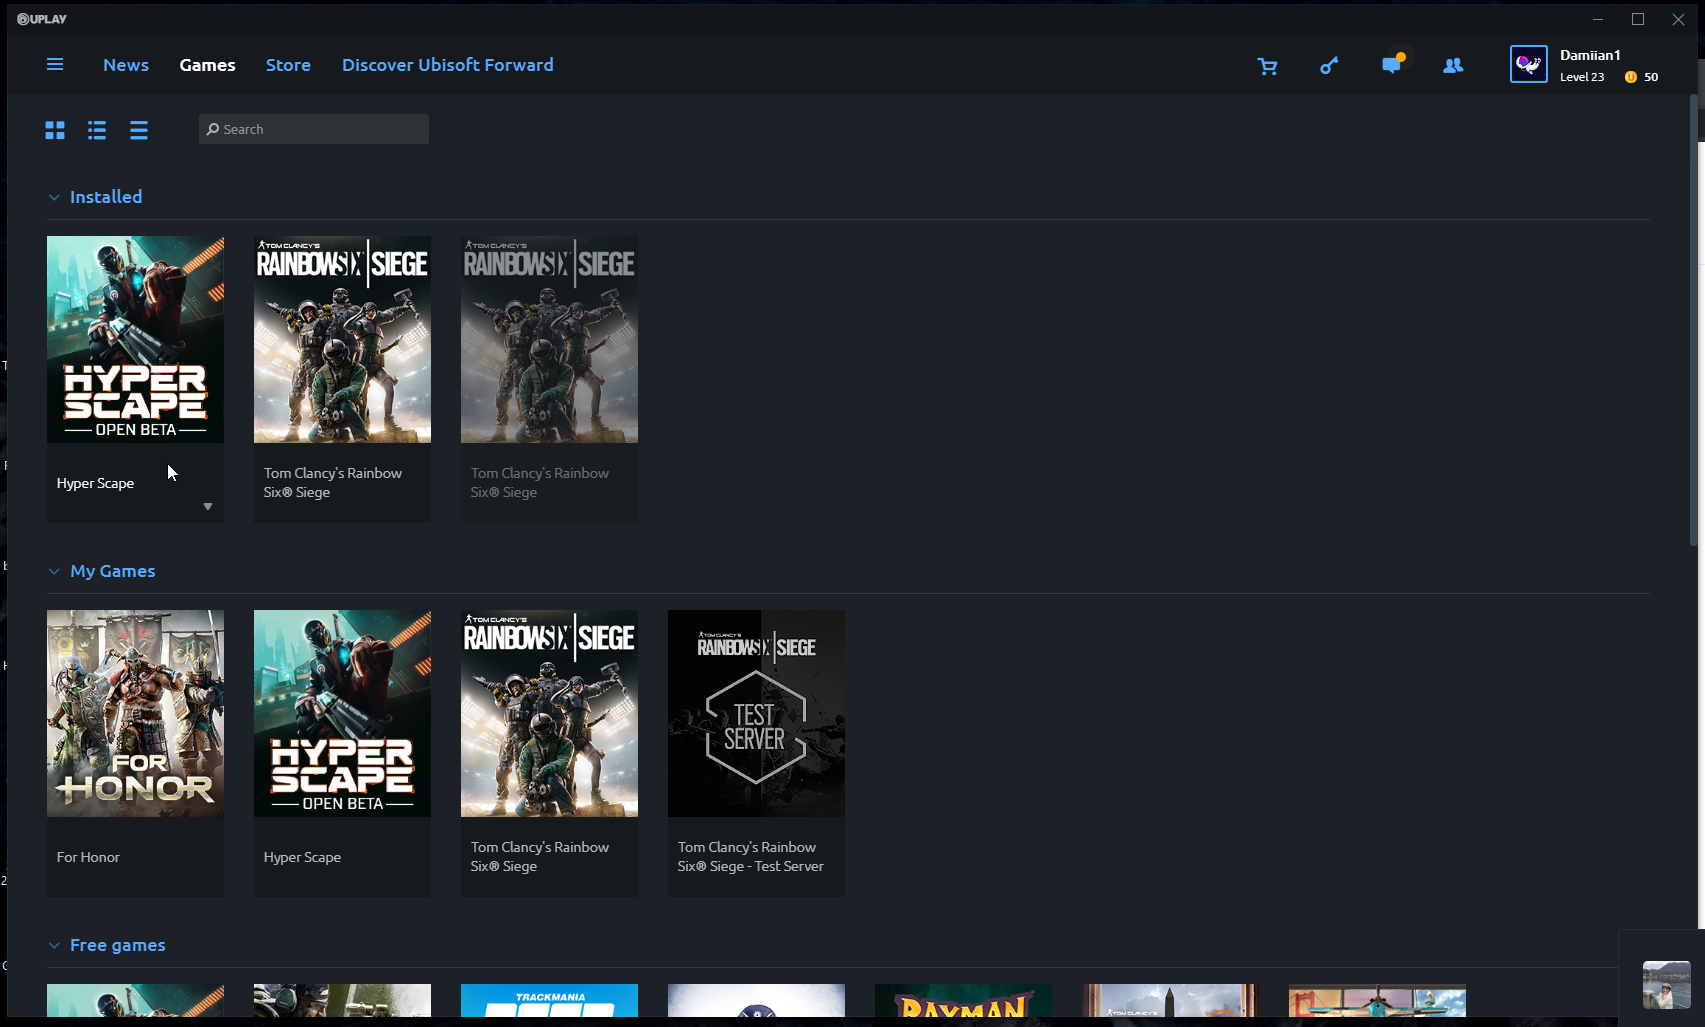The width and height of the screenshot is (1705, 1027).
Task: Switch to large grid view
Action: point(55,130)
